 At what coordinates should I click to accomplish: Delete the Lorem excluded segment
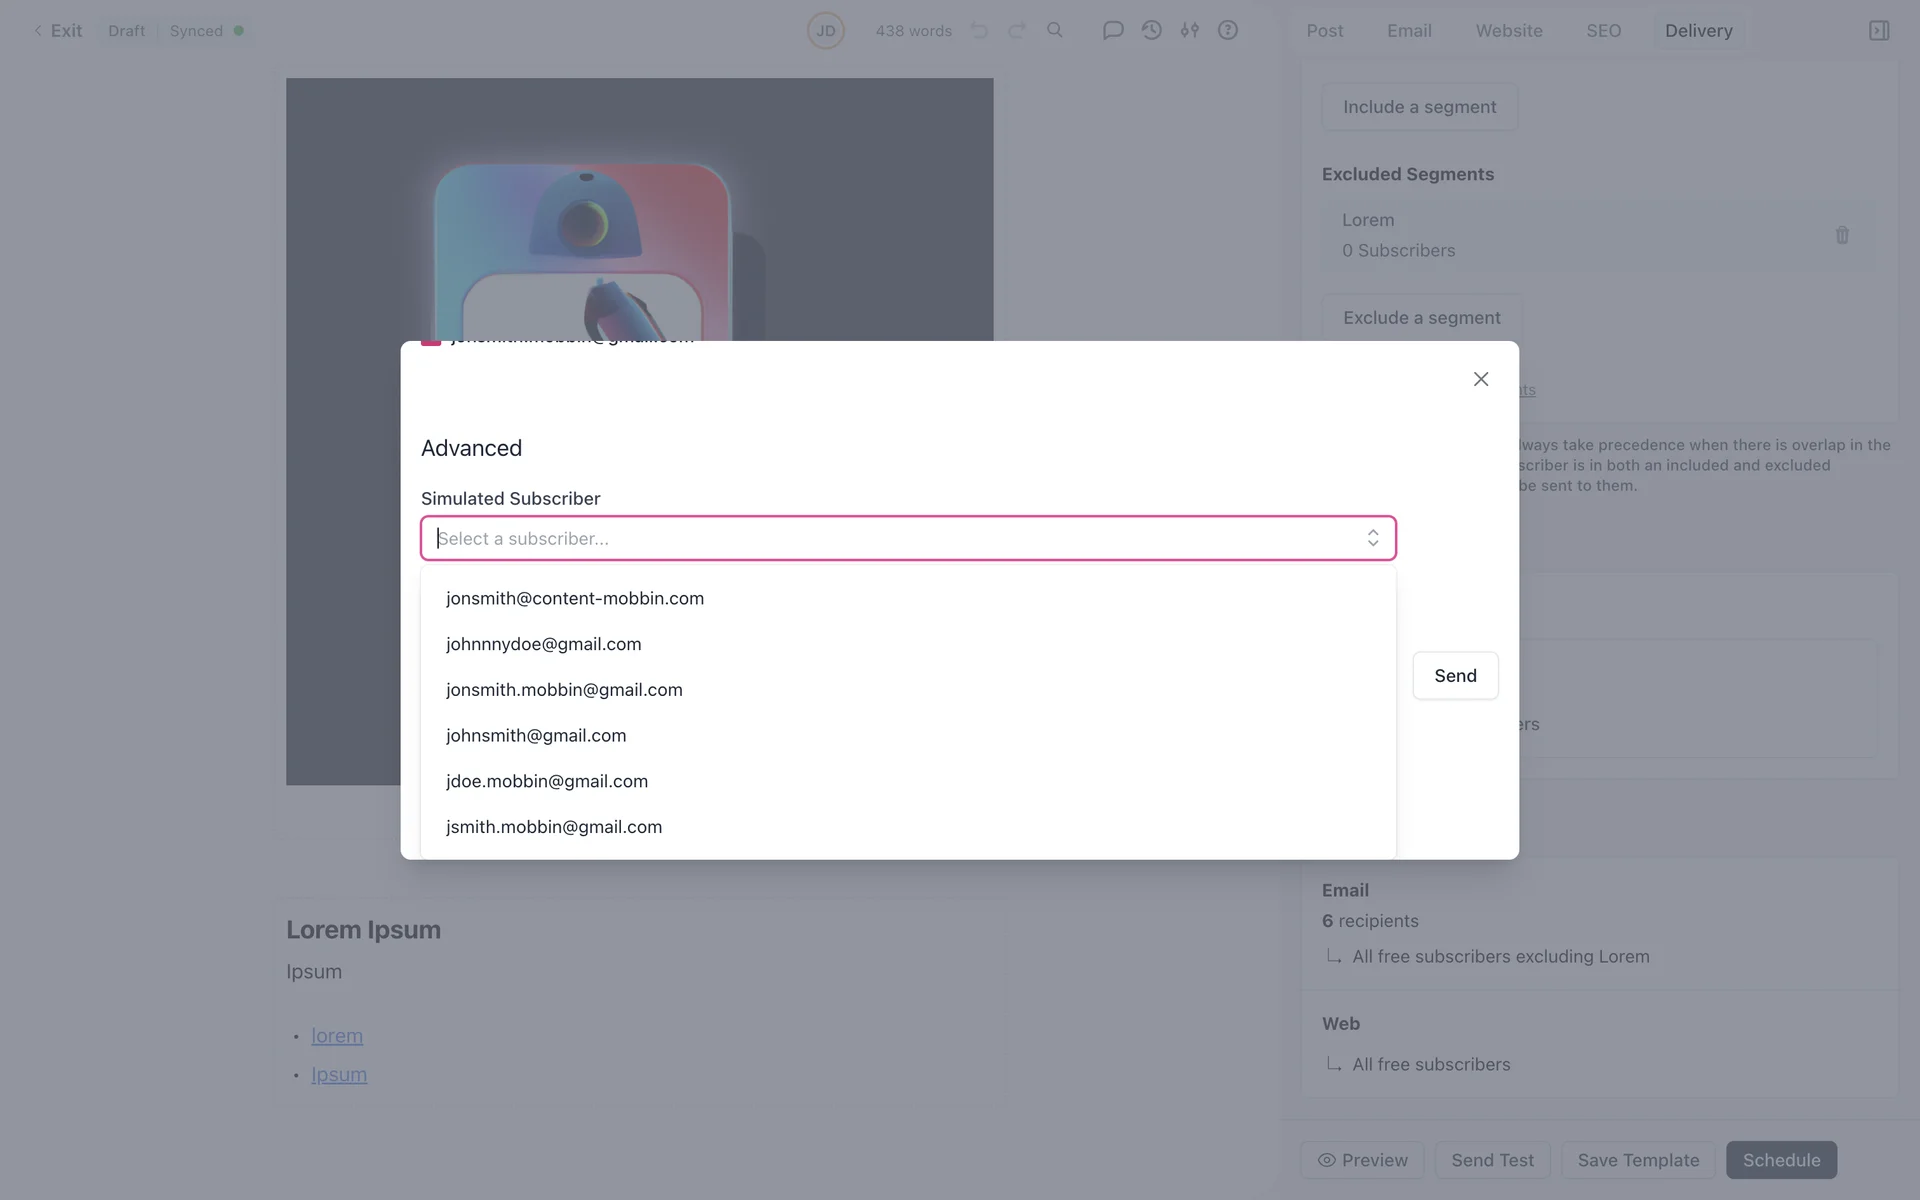click(1842, 235)
